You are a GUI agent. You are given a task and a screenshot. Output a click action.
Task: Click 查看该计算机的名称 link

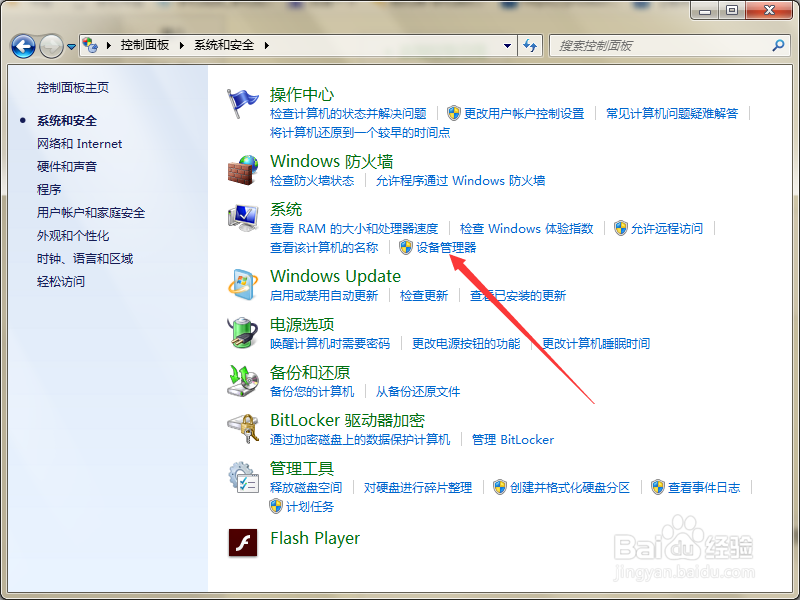(324, 247)
